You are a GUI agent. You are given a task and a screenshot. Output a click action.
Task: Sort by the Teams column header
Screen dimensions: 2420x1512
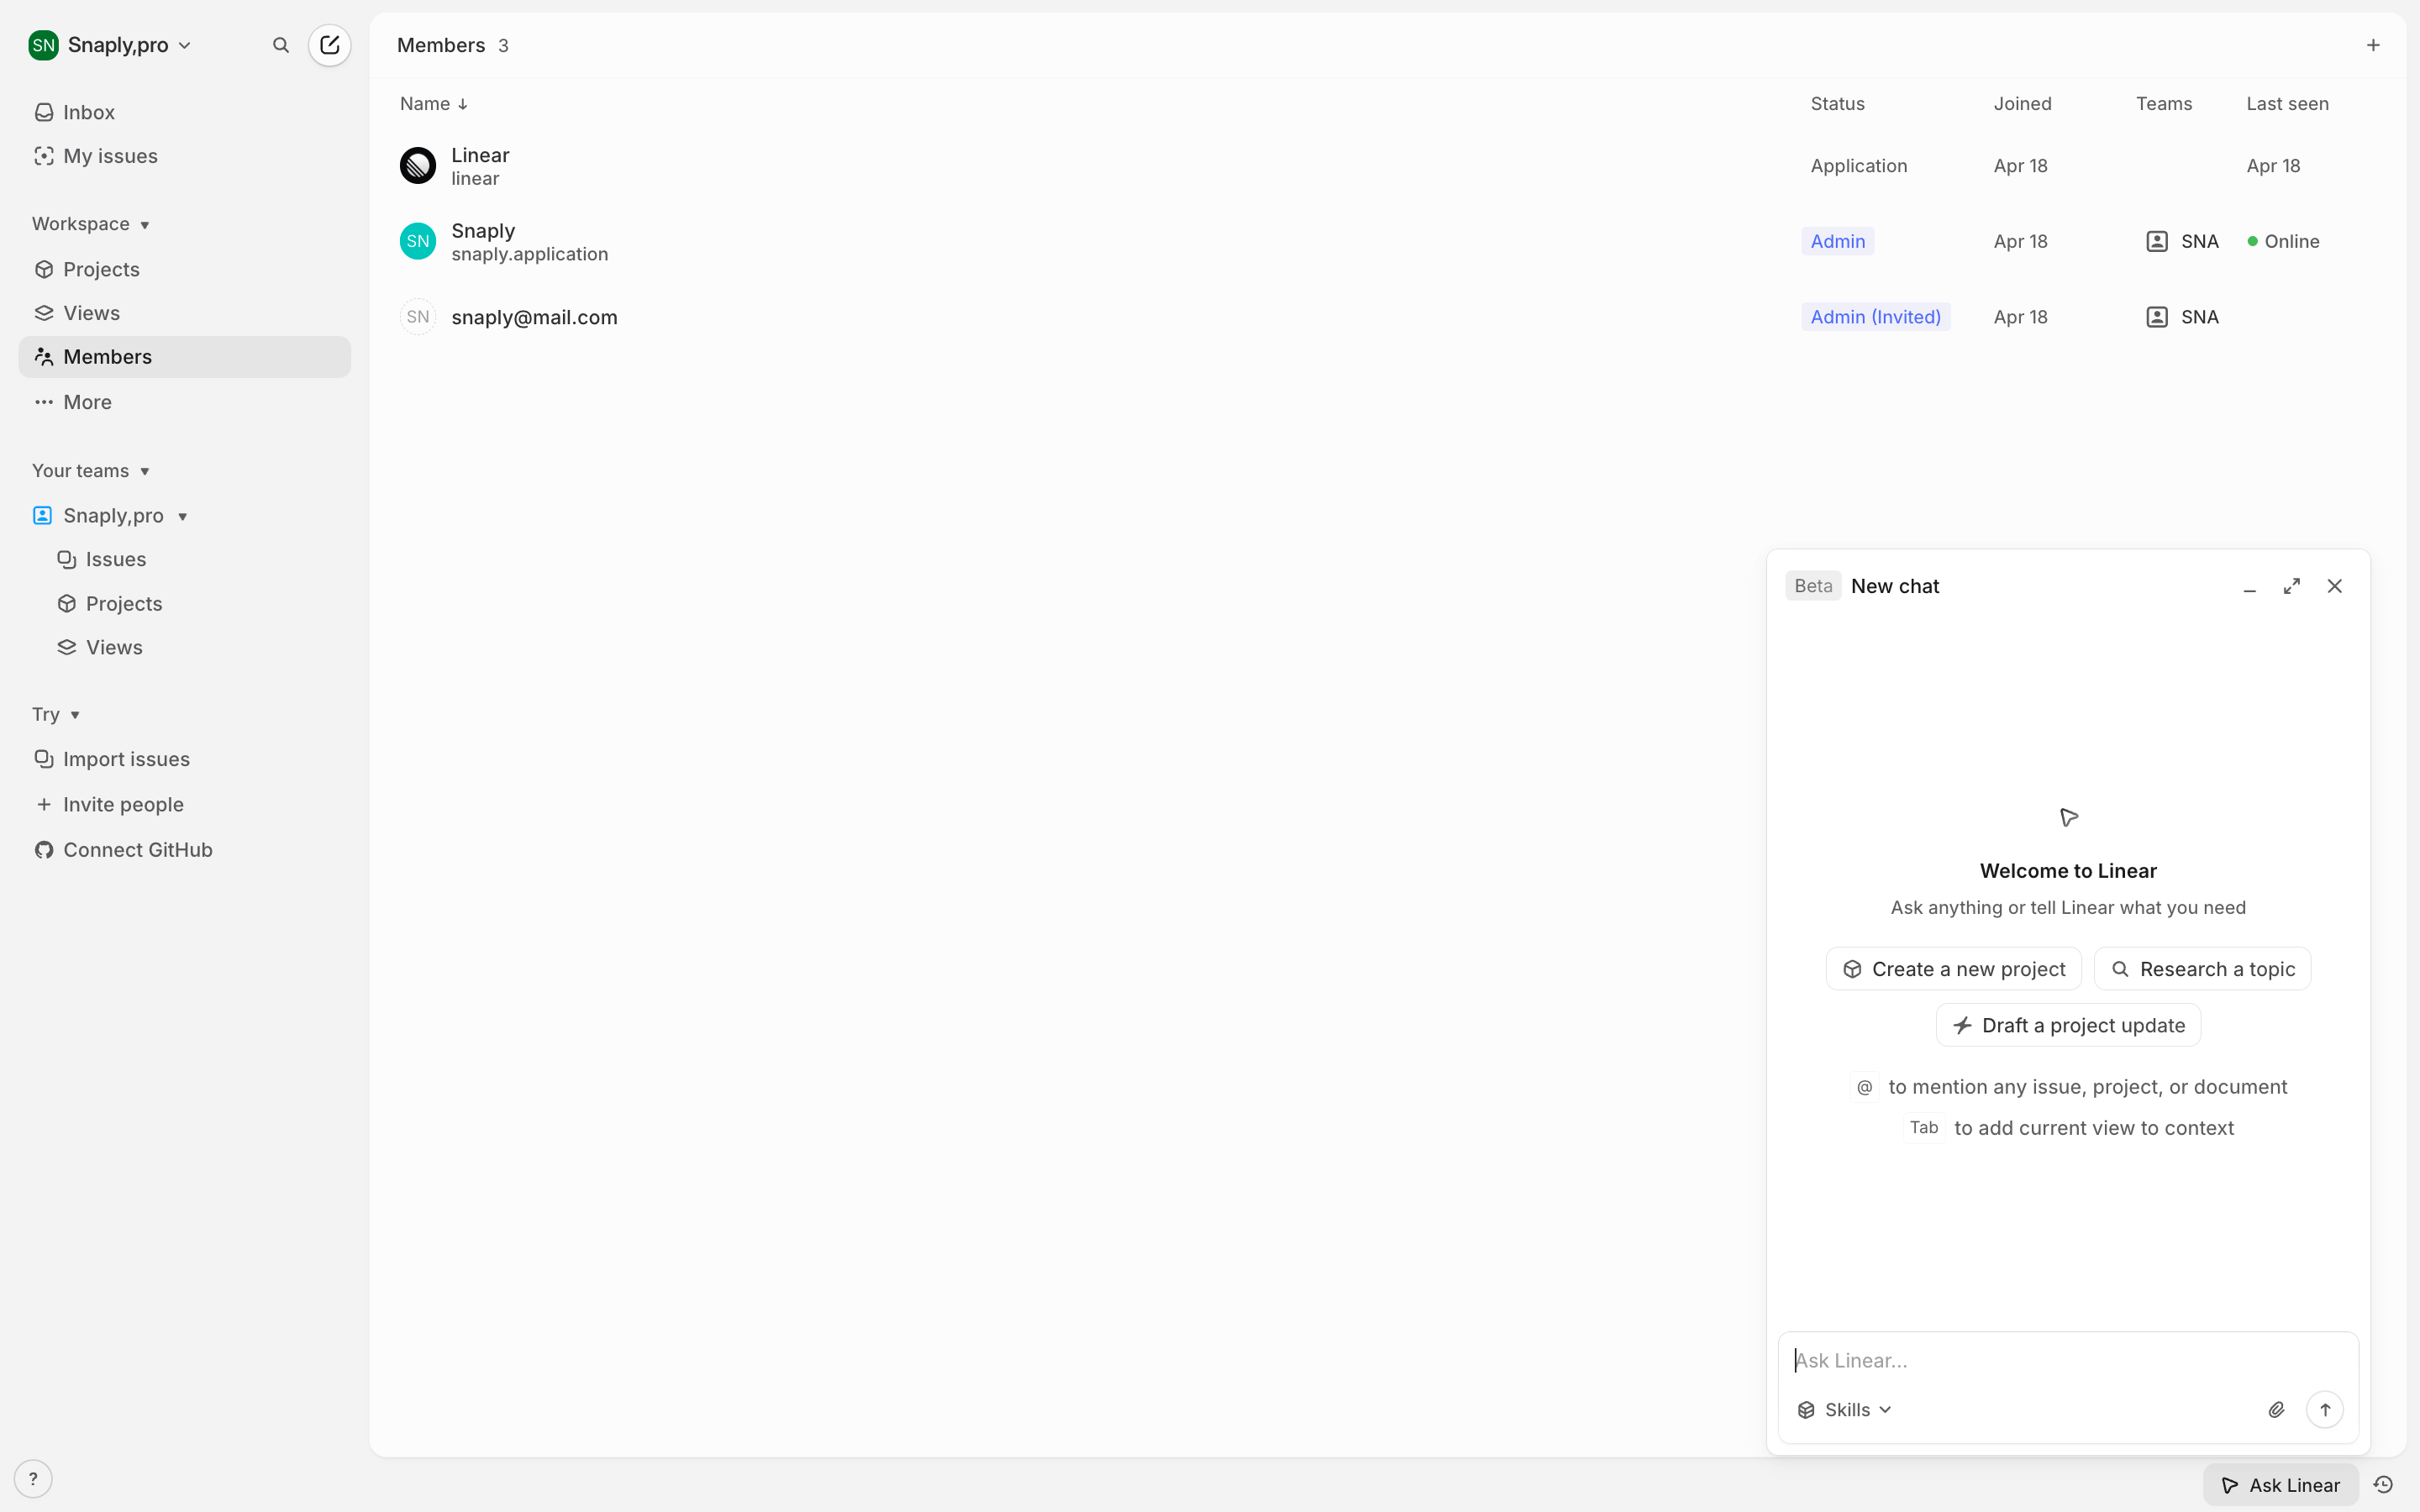[x=2164, y=104]
